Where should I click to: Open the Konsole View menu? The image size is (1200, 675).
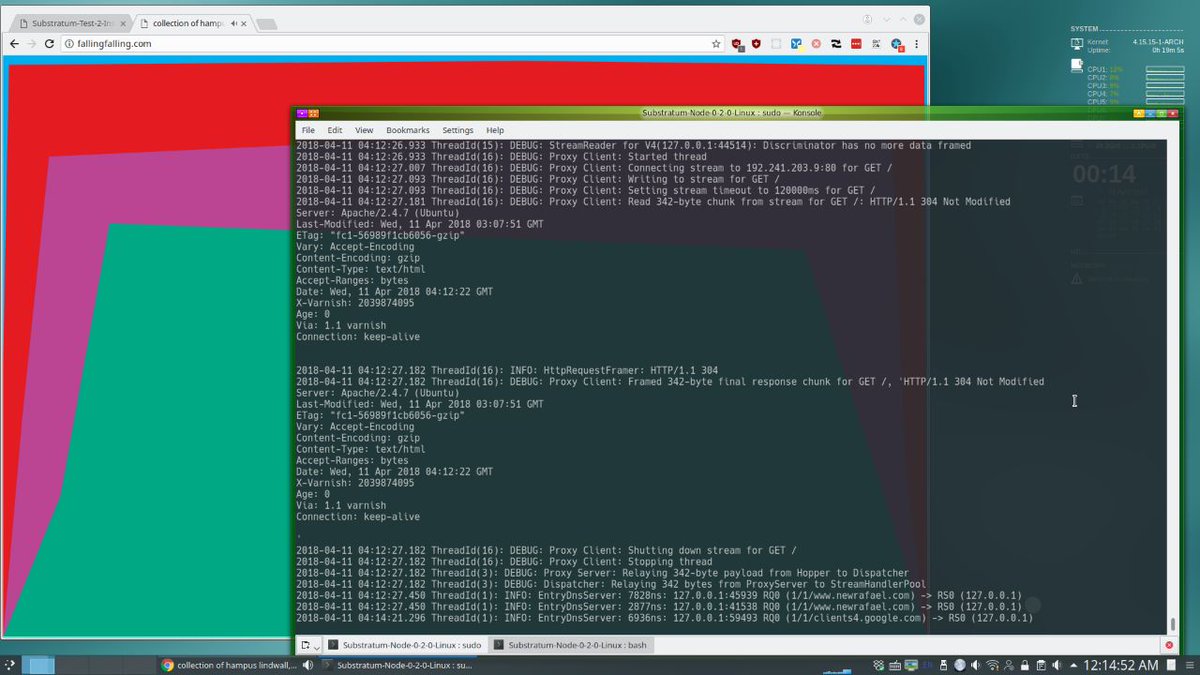[364, 130]
